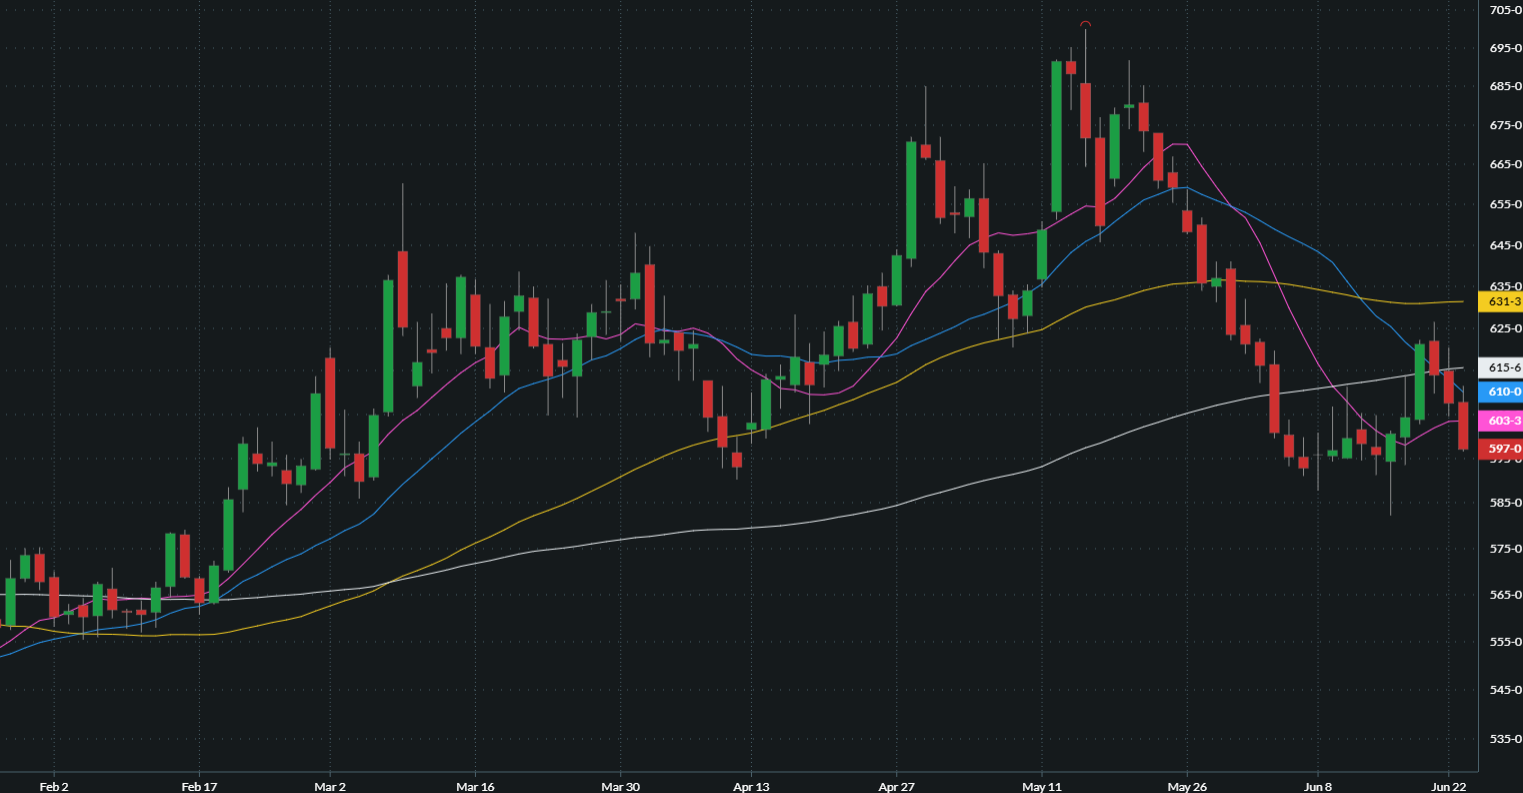
Task: Click the Mar 30 date label
Action: (620, 786)
